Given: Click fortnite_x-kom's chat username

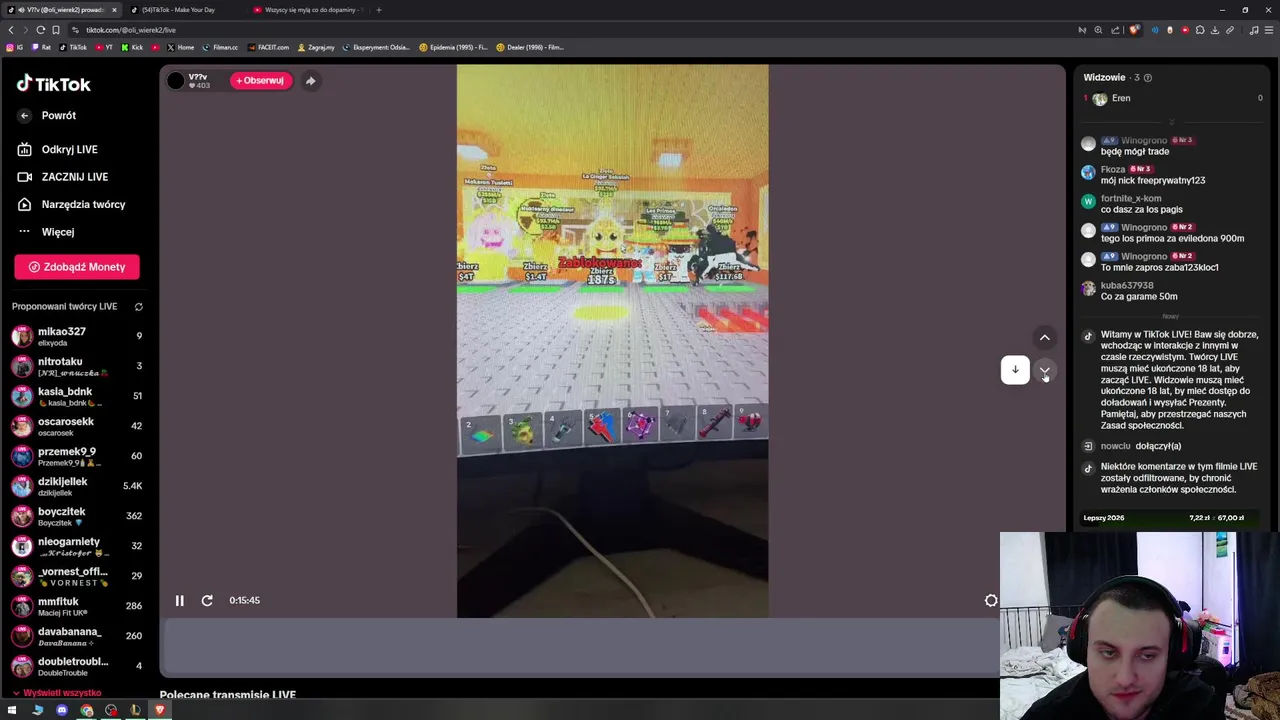Looking at the screenshot, I should [x=1131, y=199].
